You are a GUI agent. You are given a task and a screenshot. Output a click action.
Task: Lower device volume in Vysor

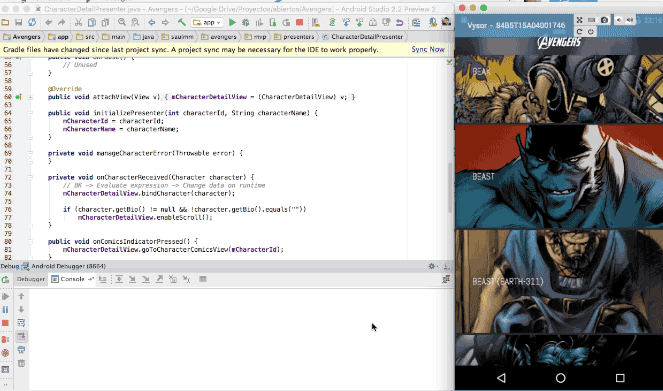pos(619,20)
